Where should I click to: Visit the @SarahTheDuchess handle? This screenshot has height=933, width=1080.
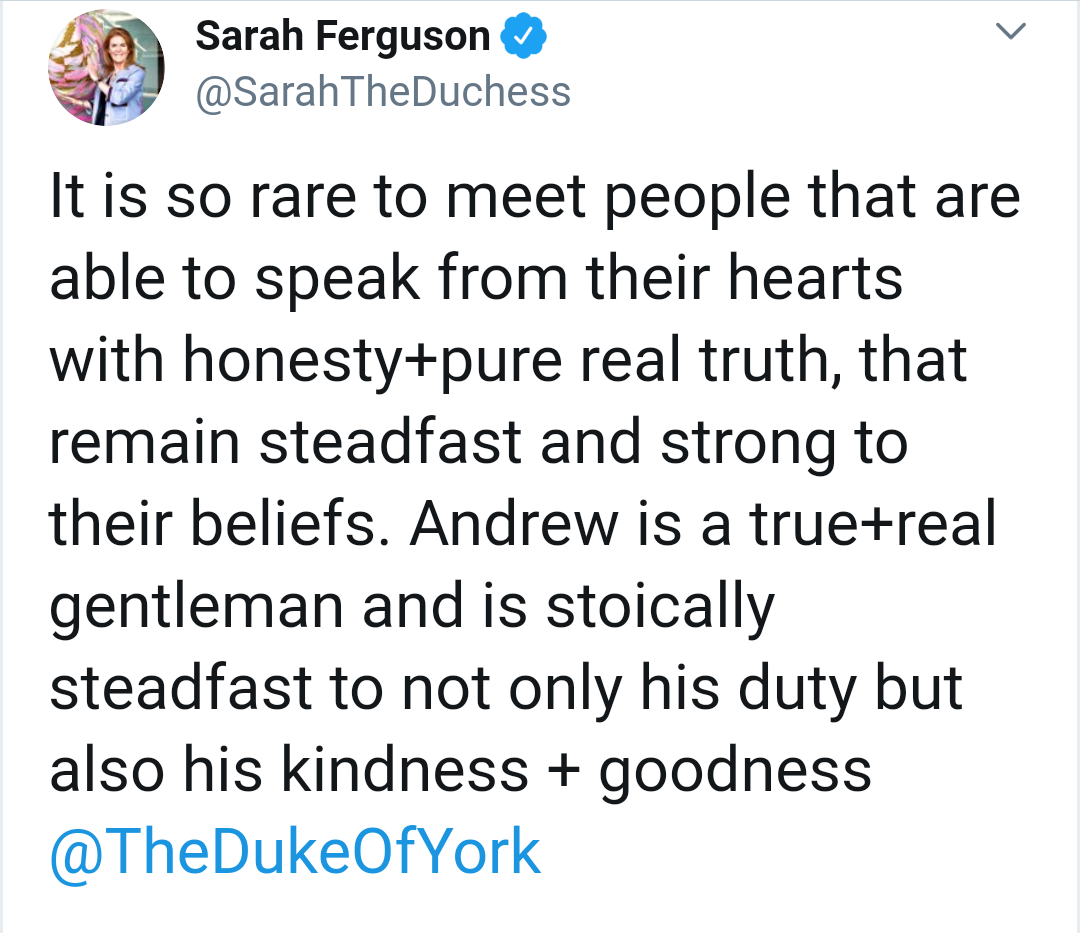(x=383, y=92)
